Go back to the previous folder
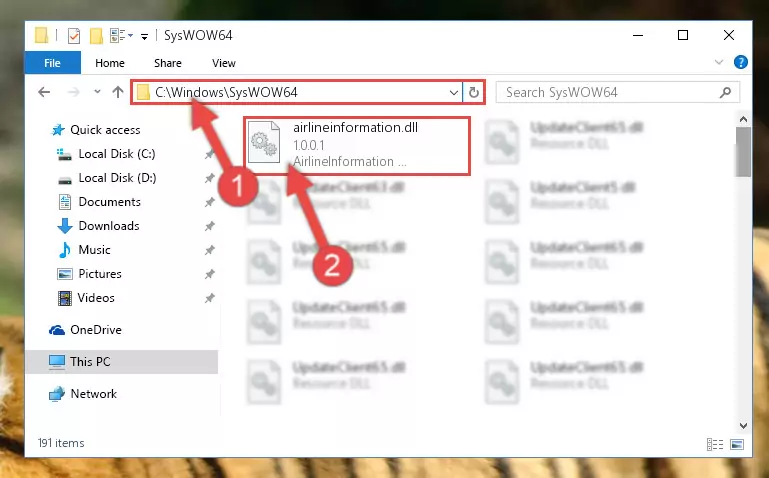This screenshot has width=769, height=478. pyautogui.click(x=44, y=92)
